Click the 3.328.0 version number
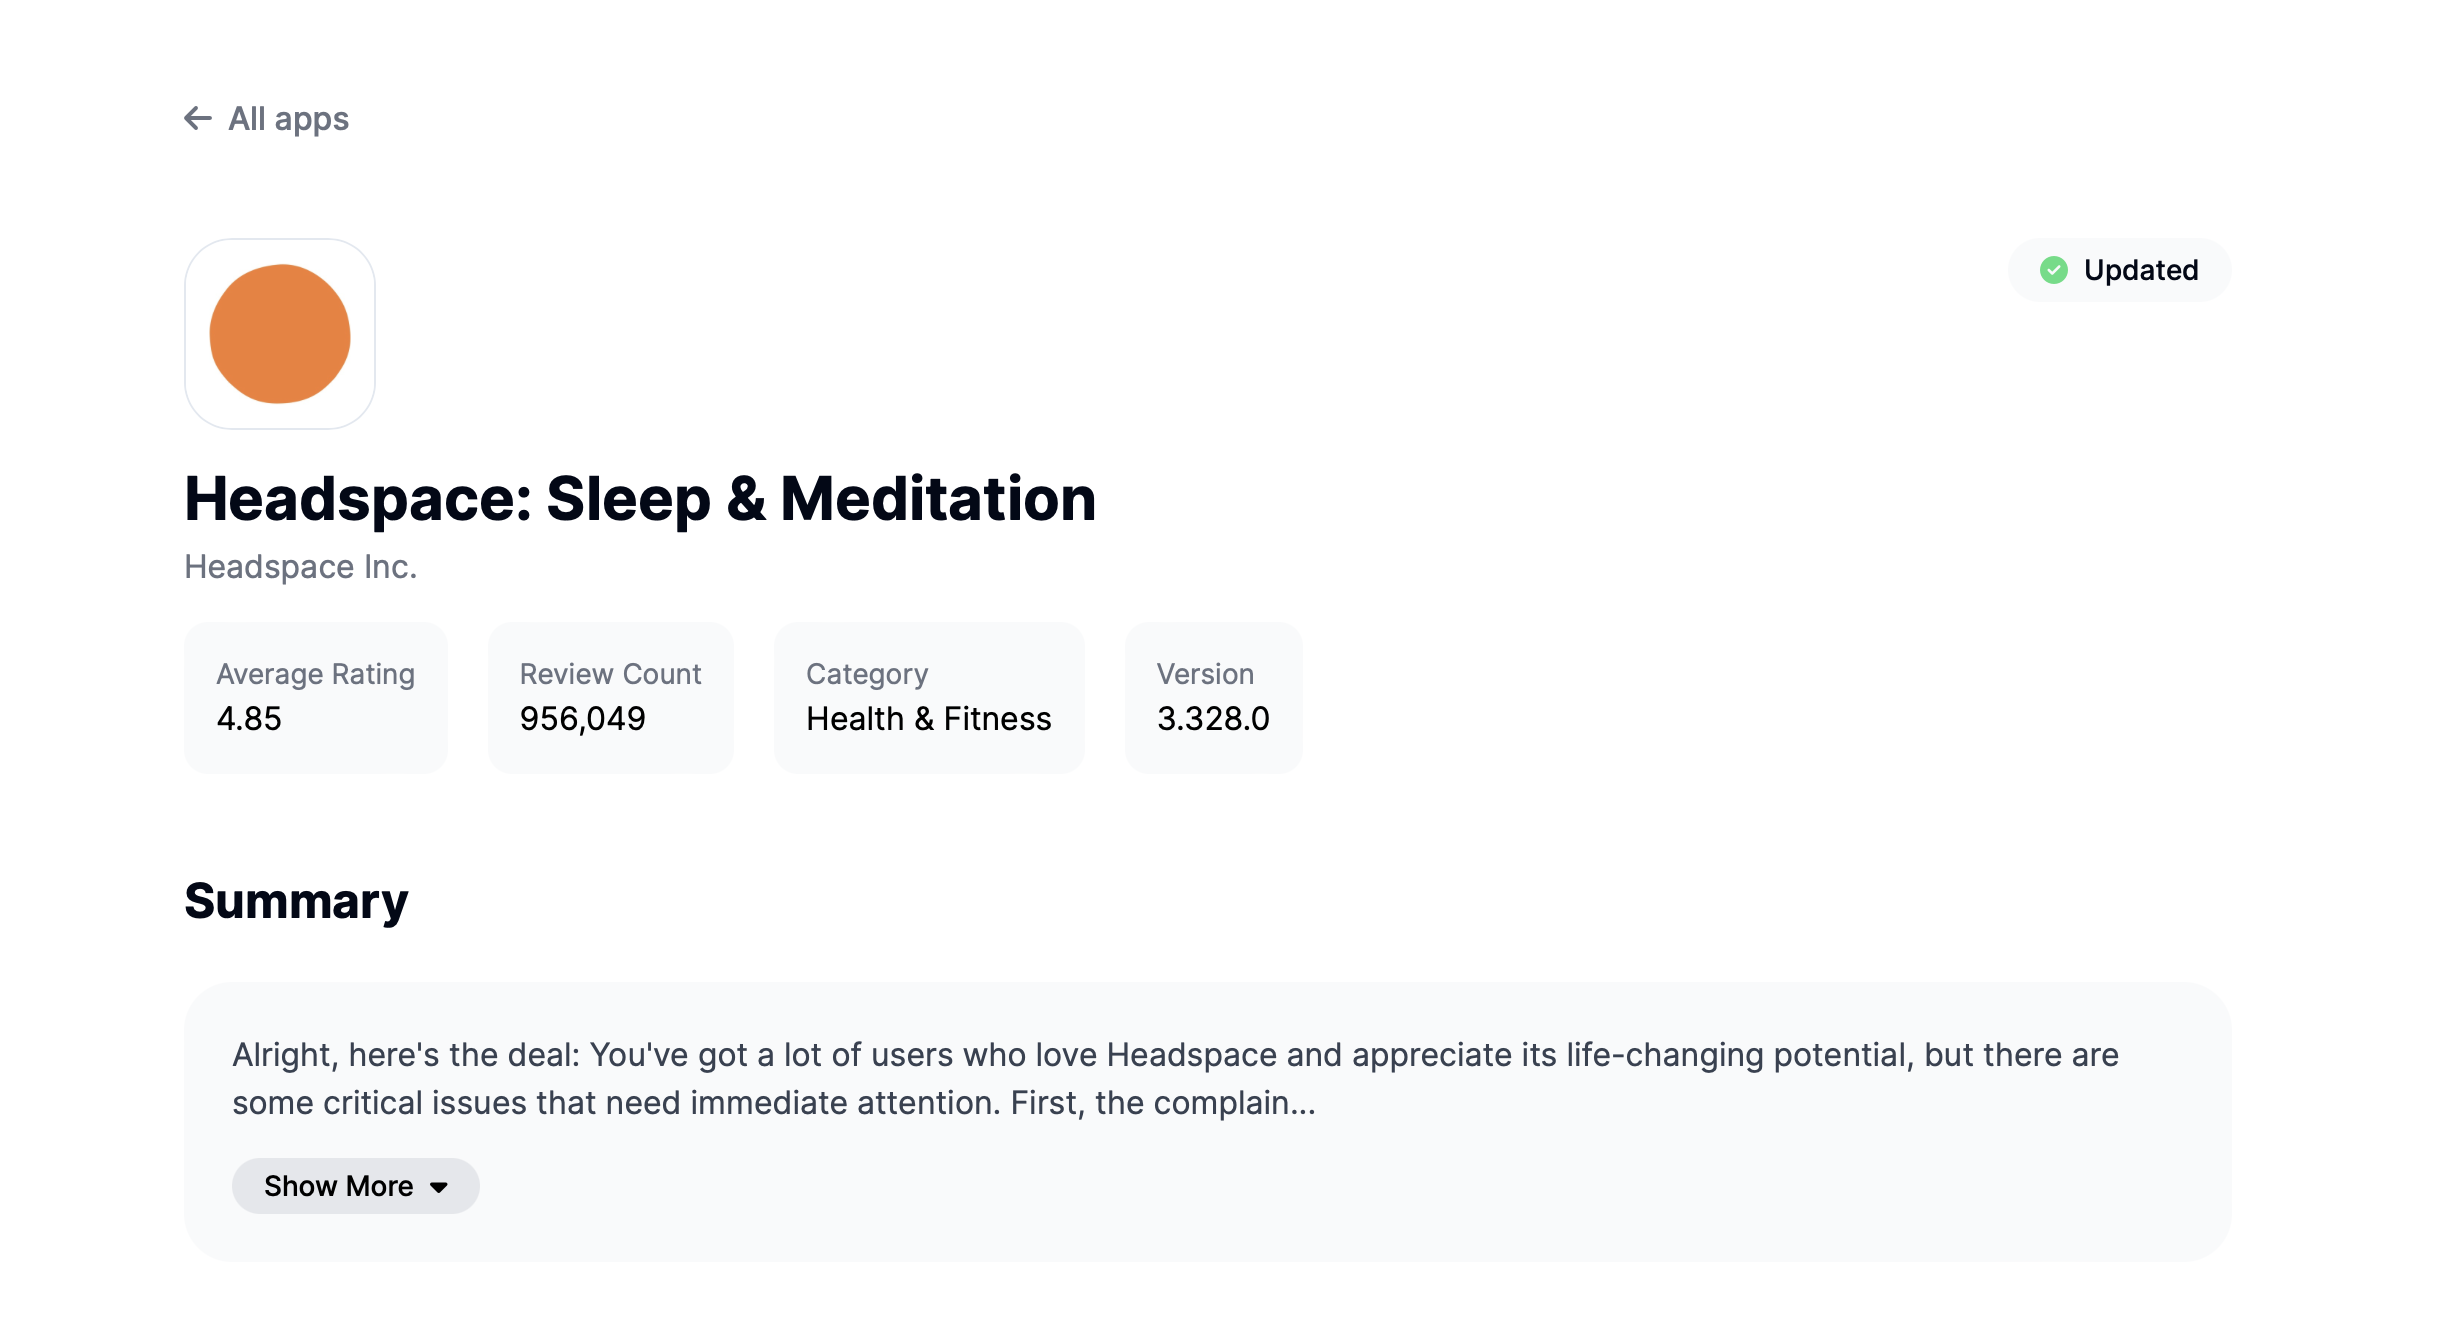The image size is (2456, 1344). [x=1213, y=719]
